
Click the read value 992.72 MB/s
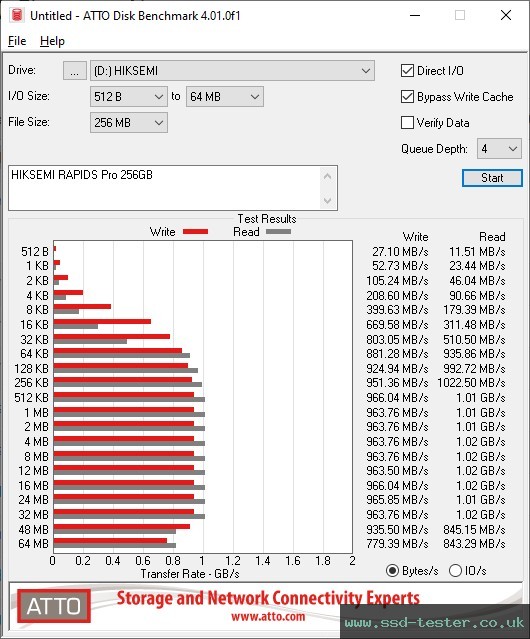coord(474,368)
